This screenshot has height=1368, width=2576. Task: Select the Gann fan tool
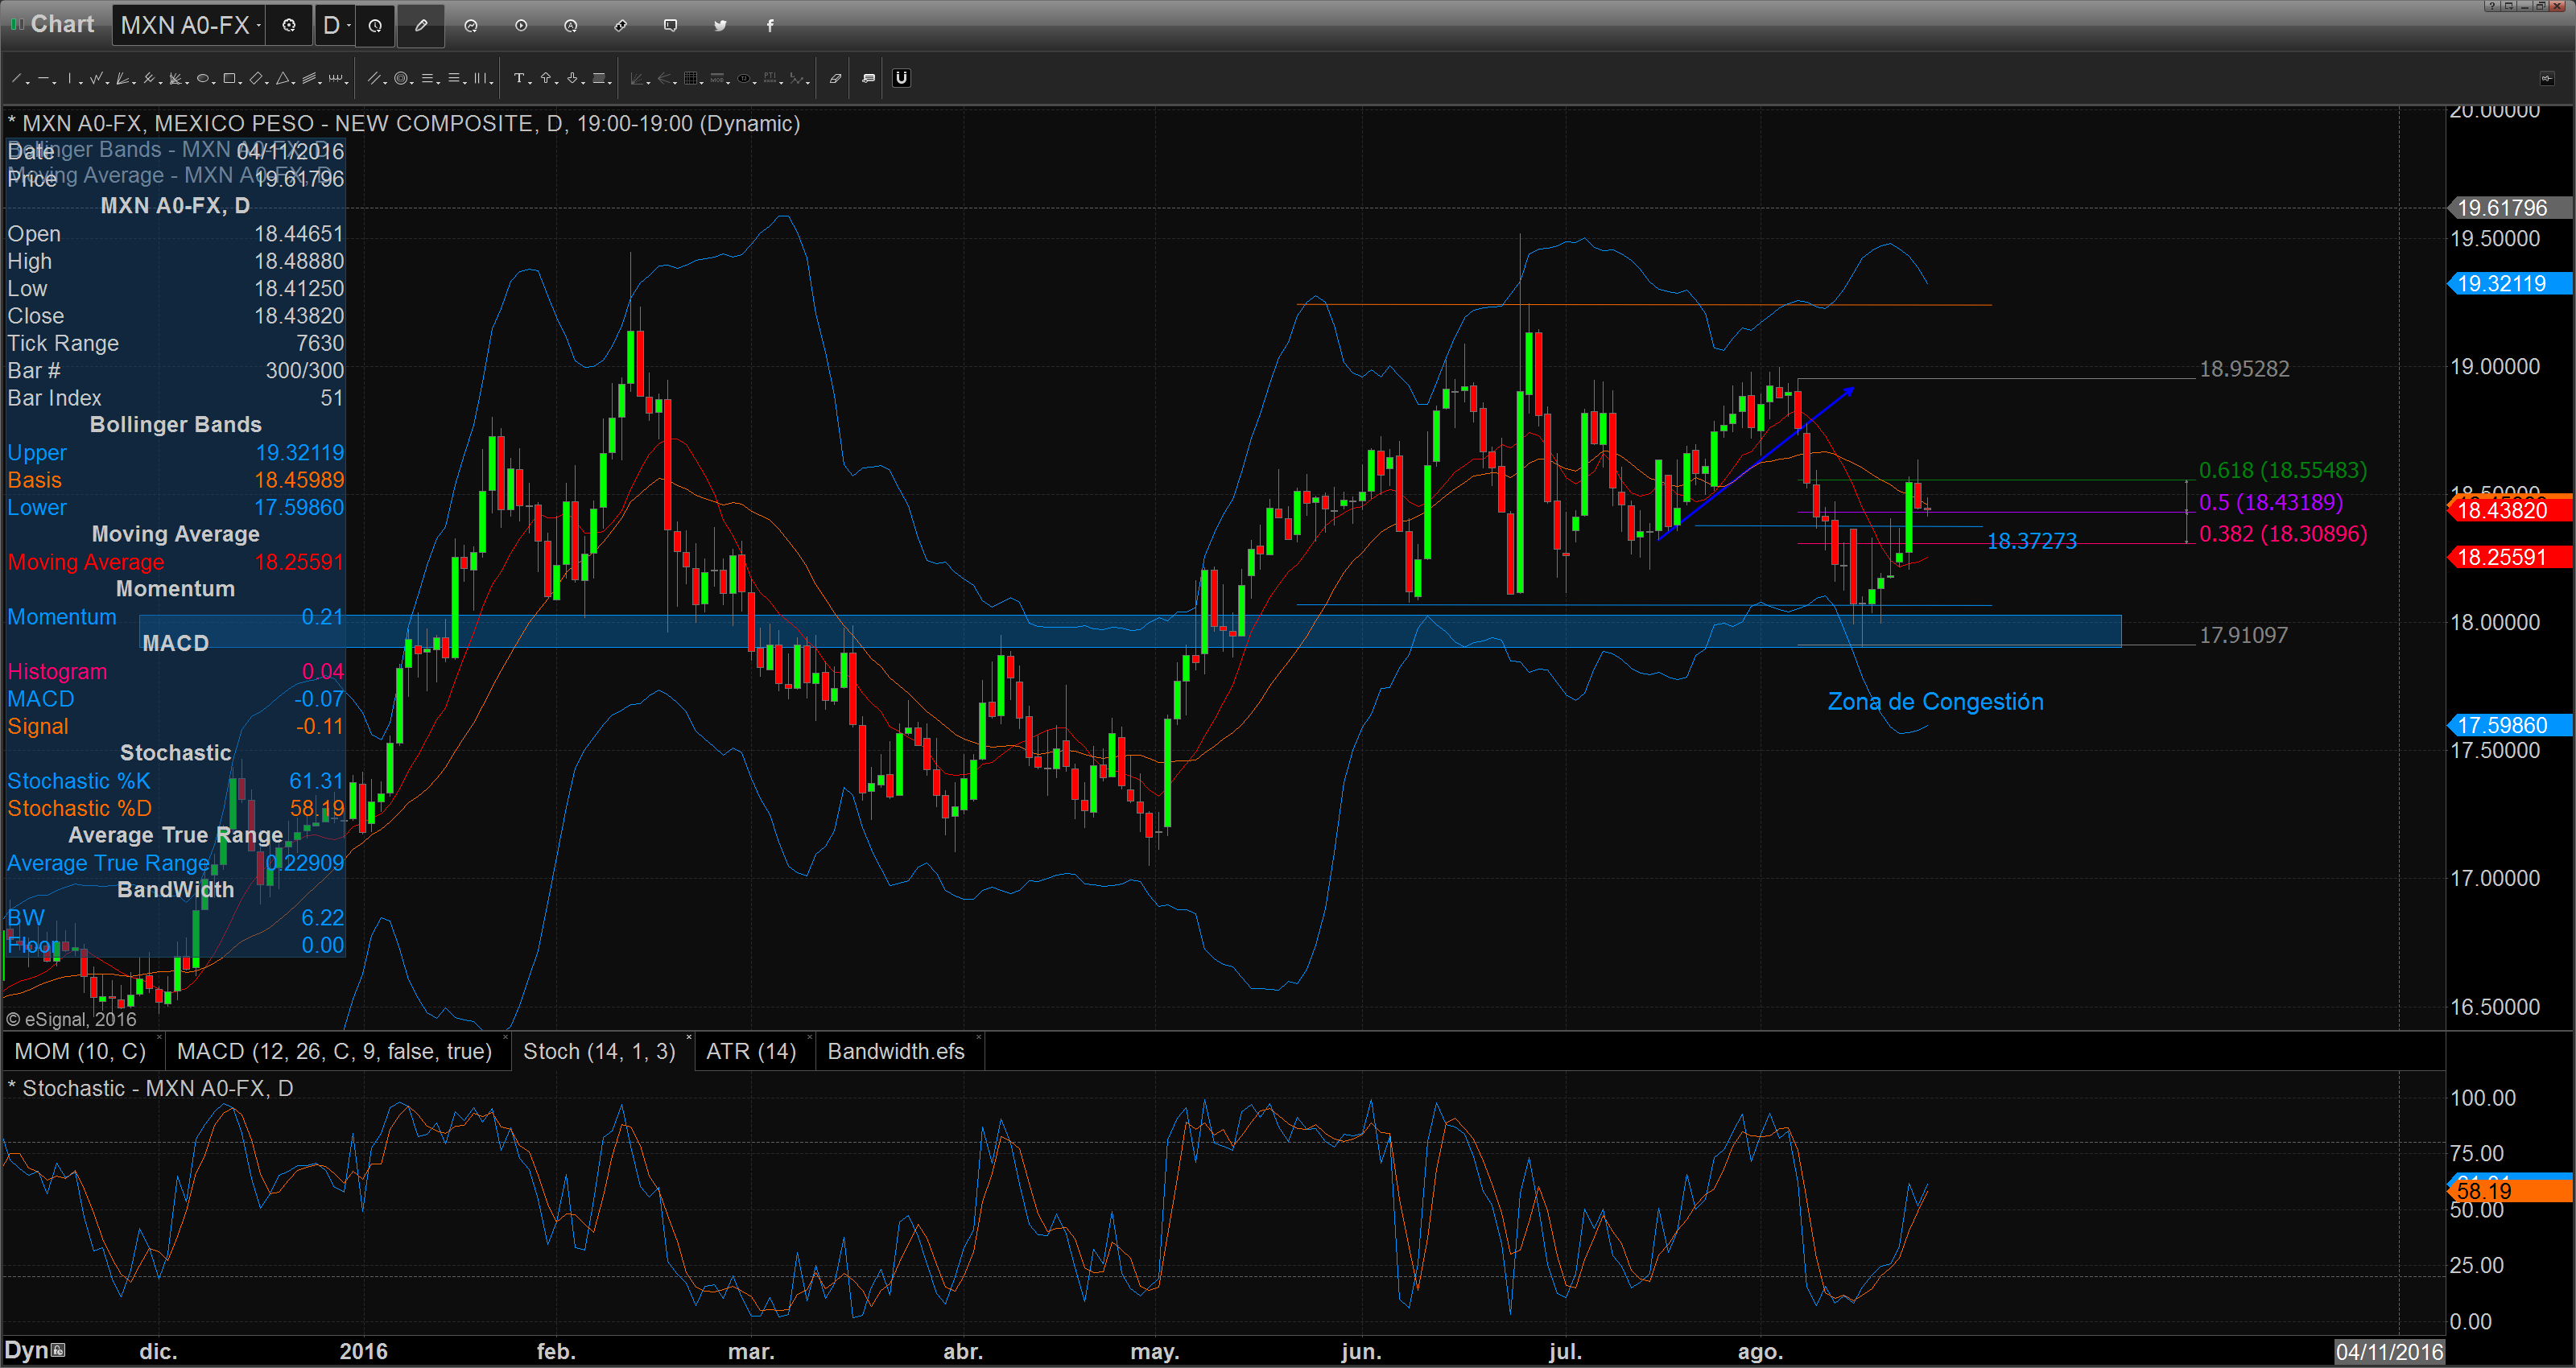(x=122, y=78)
